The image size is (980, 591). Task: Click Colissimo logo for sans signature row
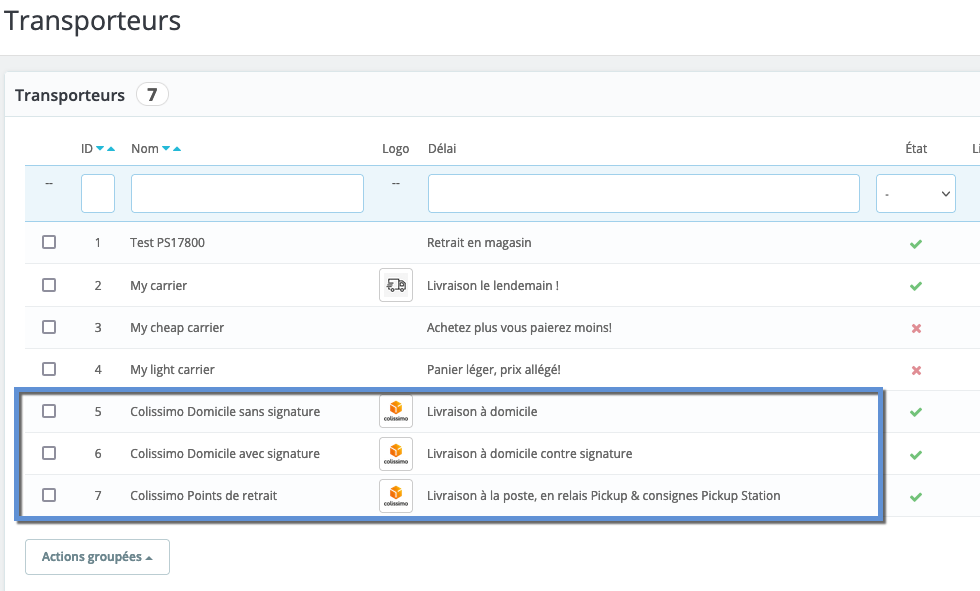396,411
